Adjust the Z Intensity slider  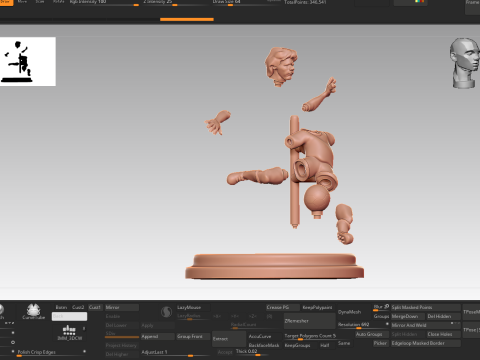click(x=176, y=3)
